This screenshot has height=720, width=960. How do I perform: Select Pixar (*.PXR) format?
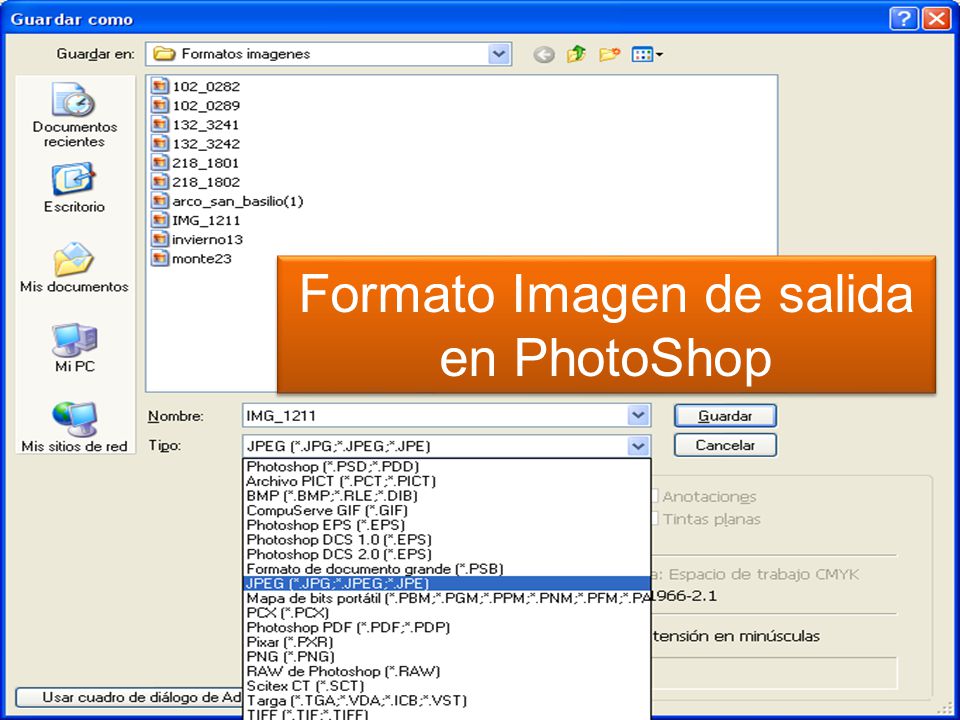point(447,642)
